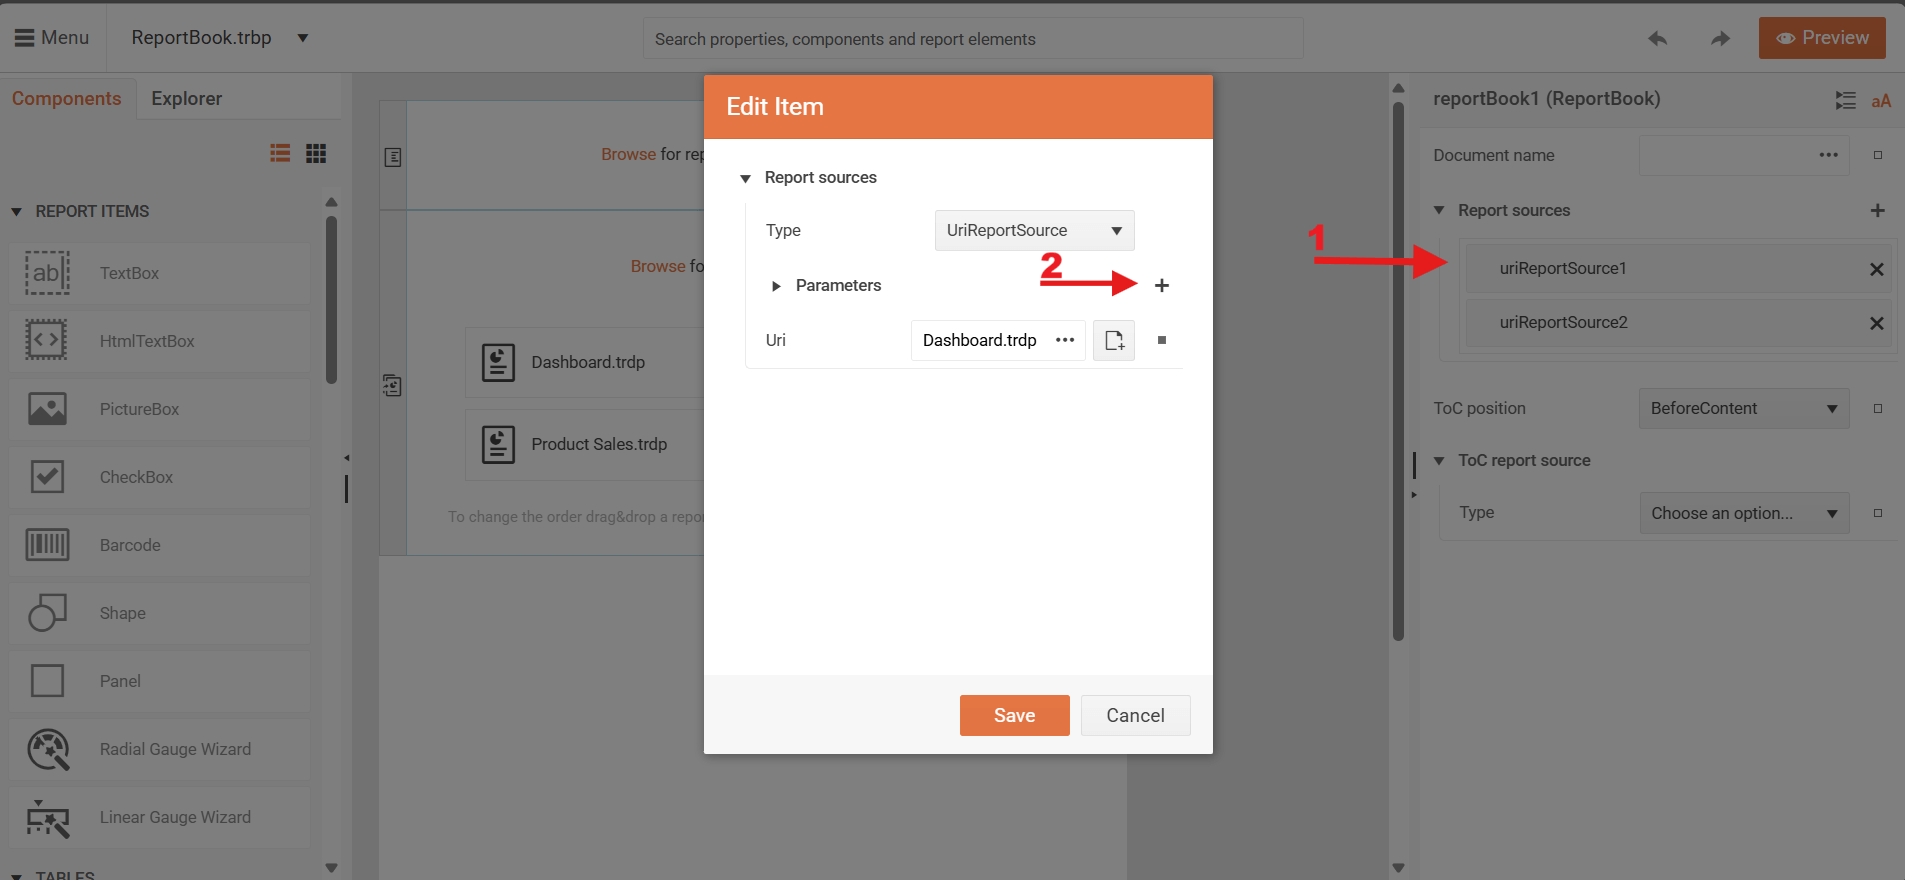Select the Linear Gauge Wizard icon

[47, 817]
